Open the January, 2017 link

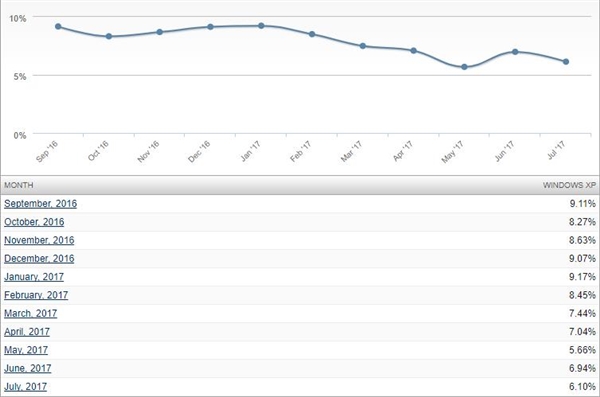(x=34, y=277)
